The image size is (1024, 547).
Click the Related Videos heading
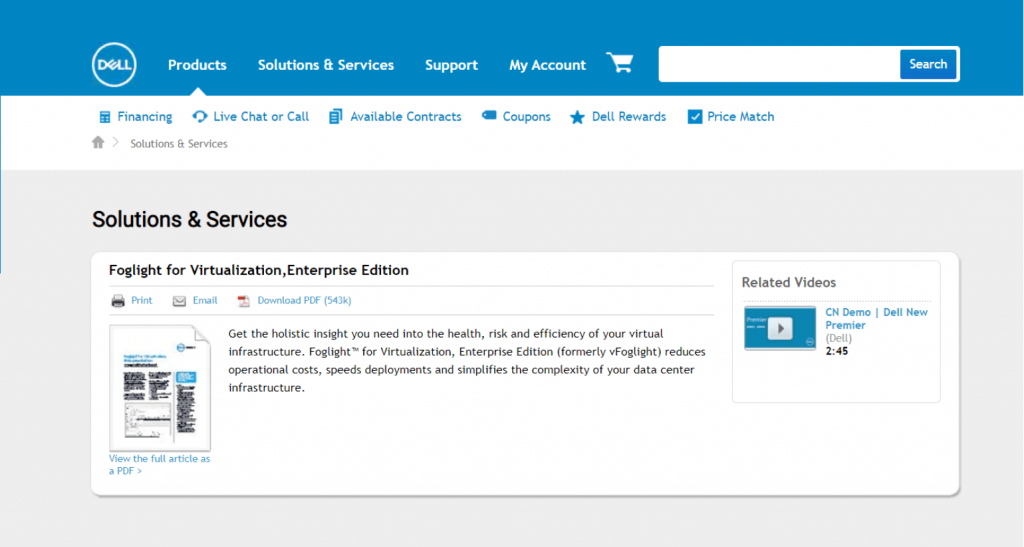(789, 283)
